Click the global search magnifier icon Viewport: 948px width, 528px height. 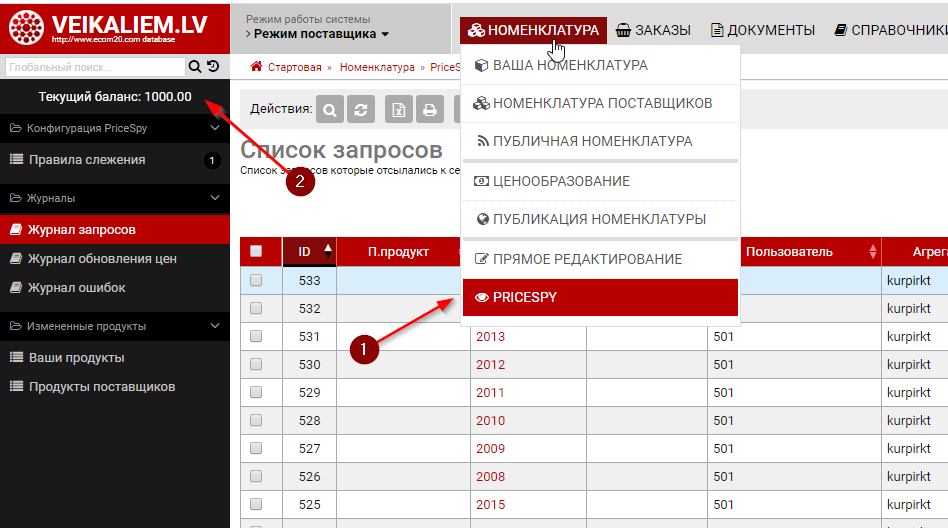[194, 67]
